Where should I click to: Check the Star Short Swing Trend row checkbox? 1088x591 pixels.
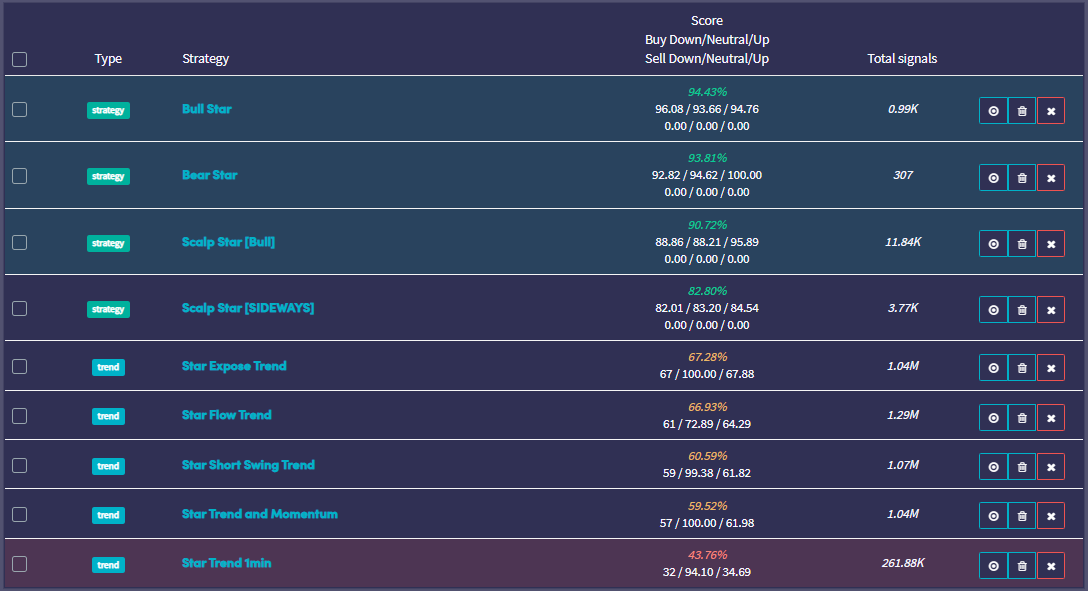click(19, 465)
